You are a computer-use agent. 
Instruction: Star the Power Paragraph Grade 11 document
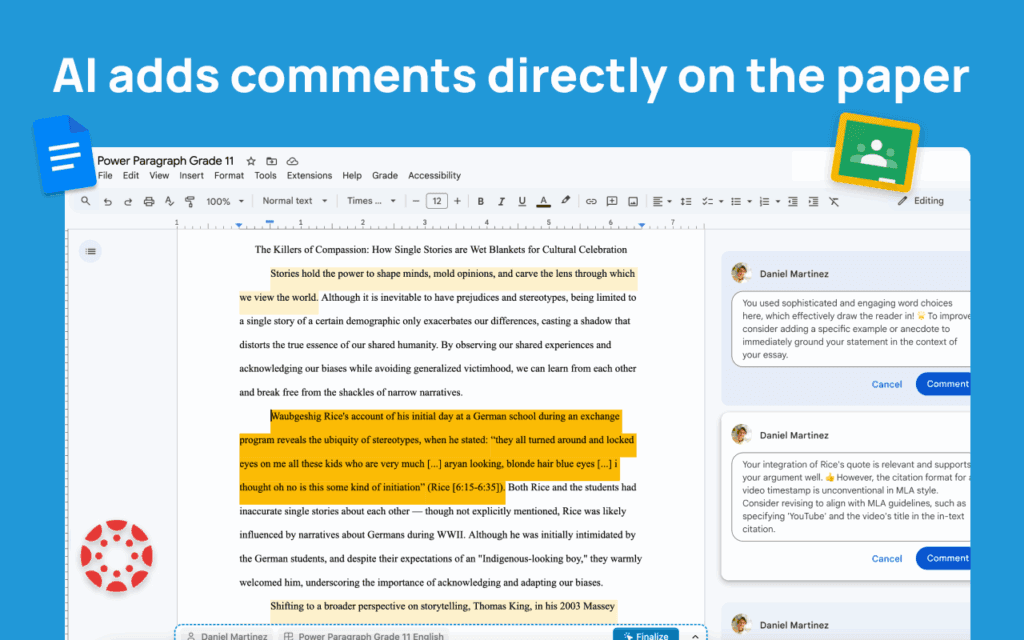point(251,161)
